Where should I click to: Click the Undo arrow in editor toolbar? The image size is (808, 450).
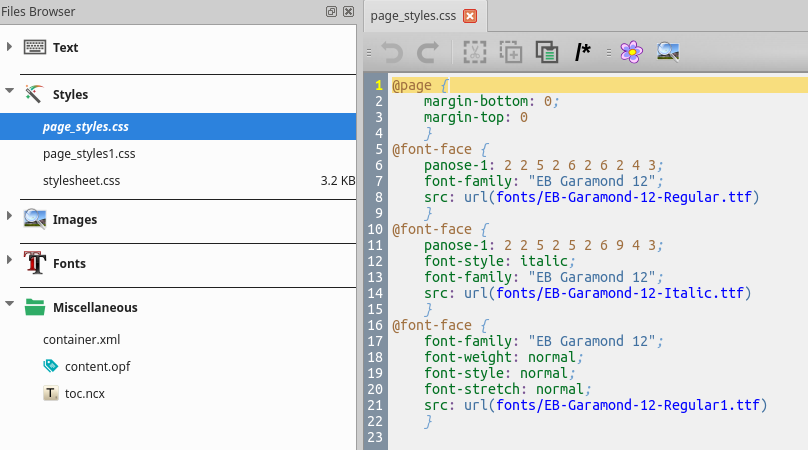coord(392,52)
